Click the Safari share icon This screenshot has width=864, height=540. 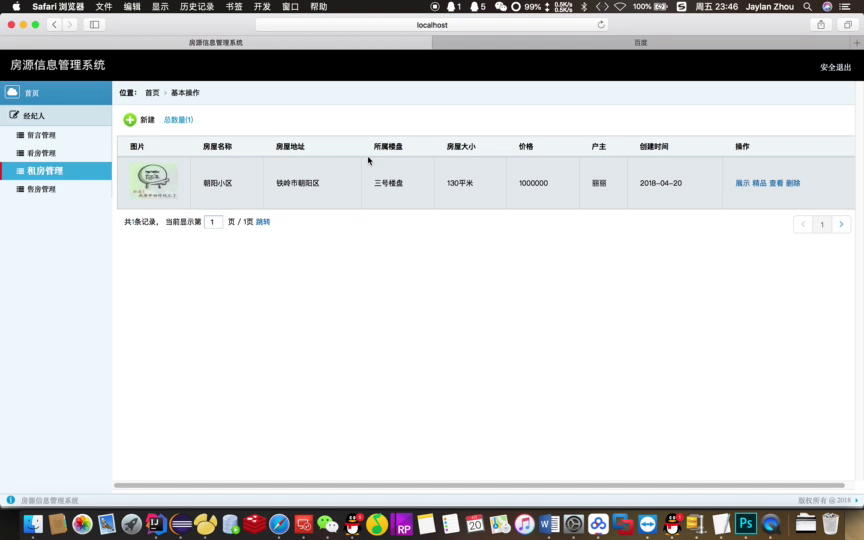(821, 24)
